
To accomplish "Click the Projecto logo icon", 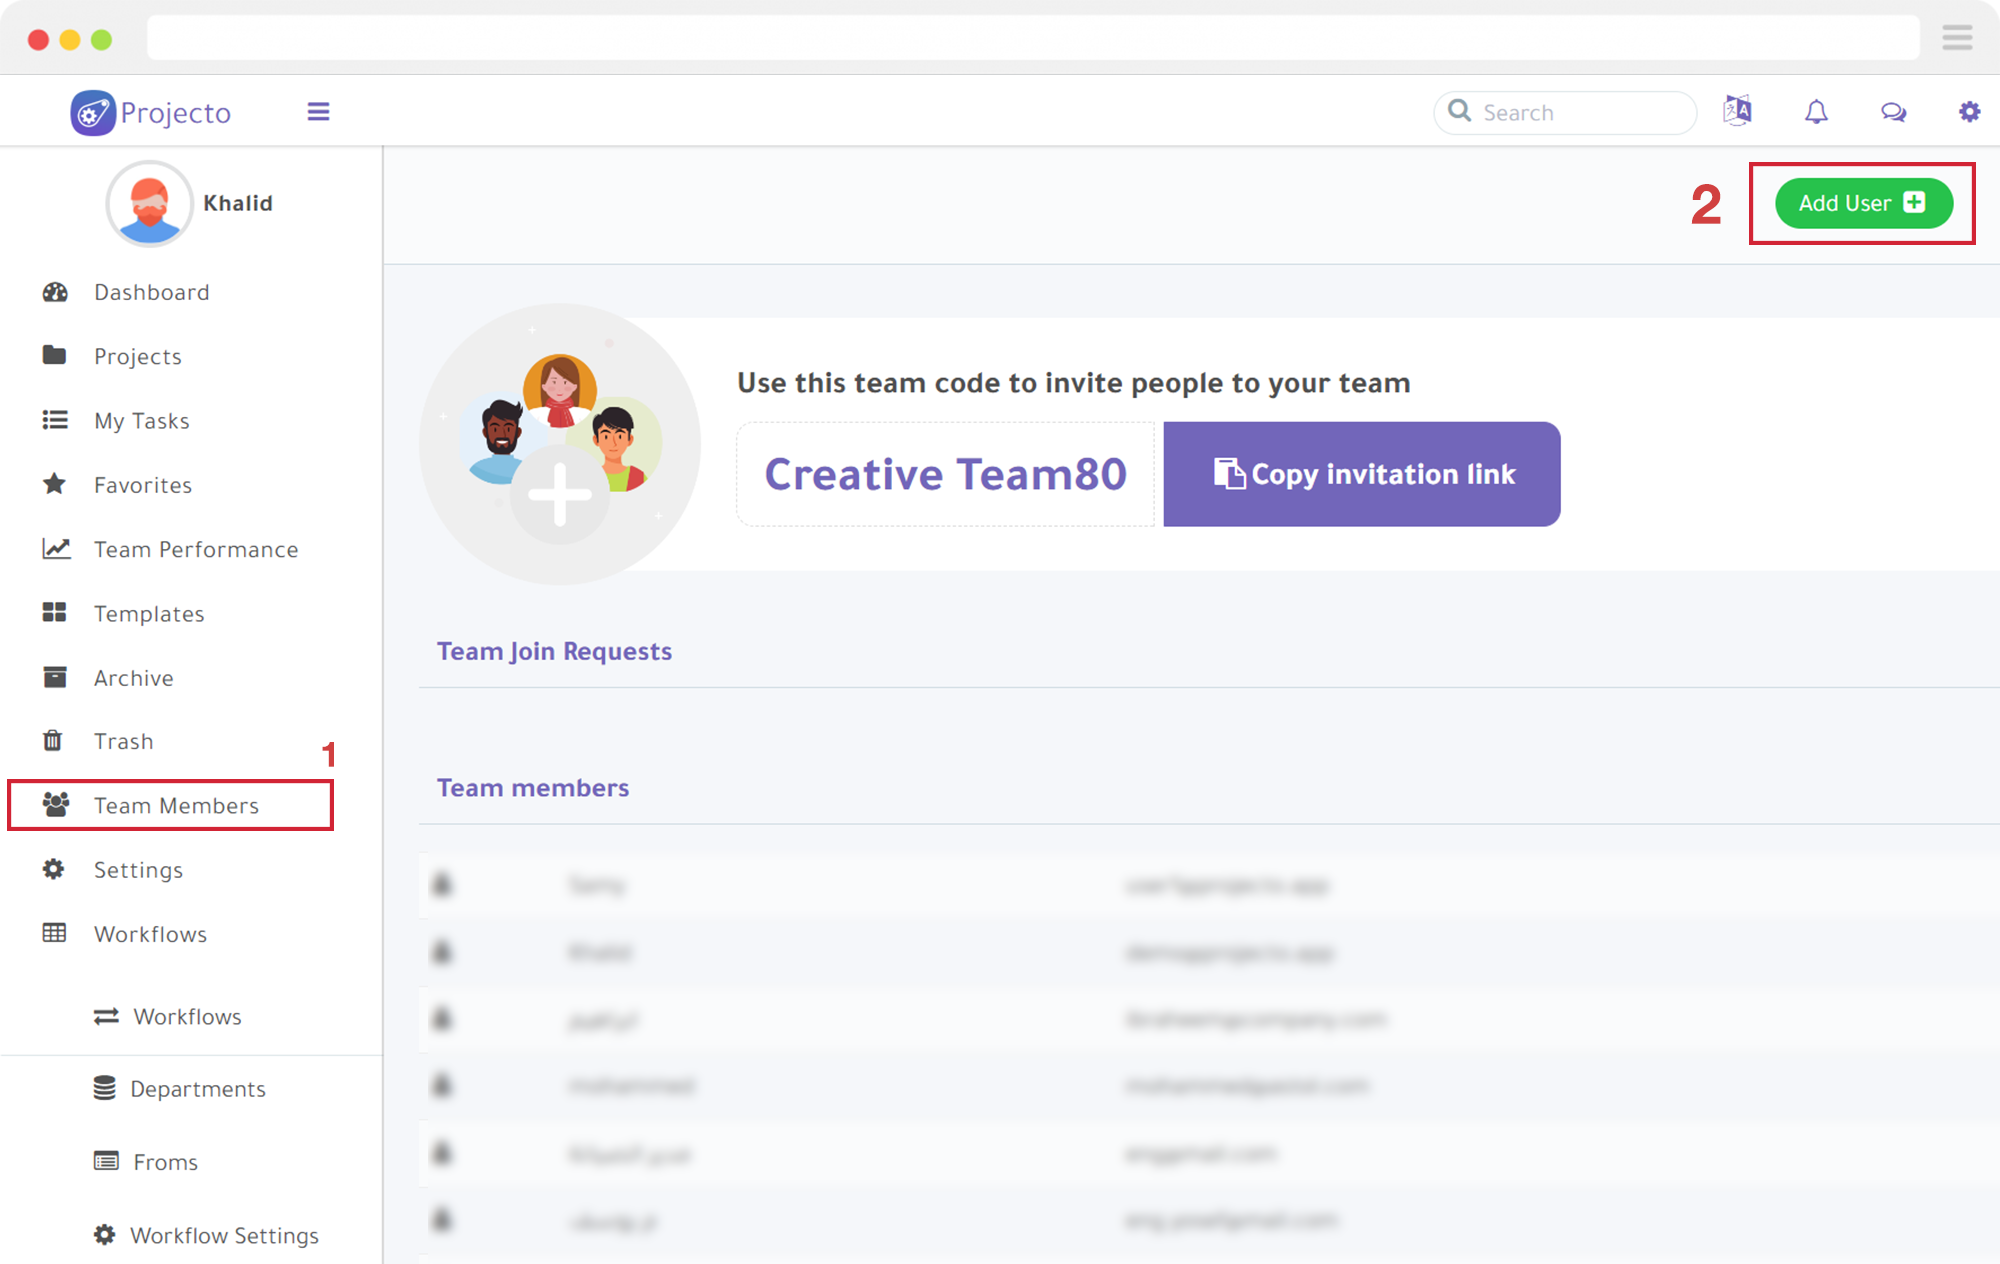I will click(x=93, y=113).
